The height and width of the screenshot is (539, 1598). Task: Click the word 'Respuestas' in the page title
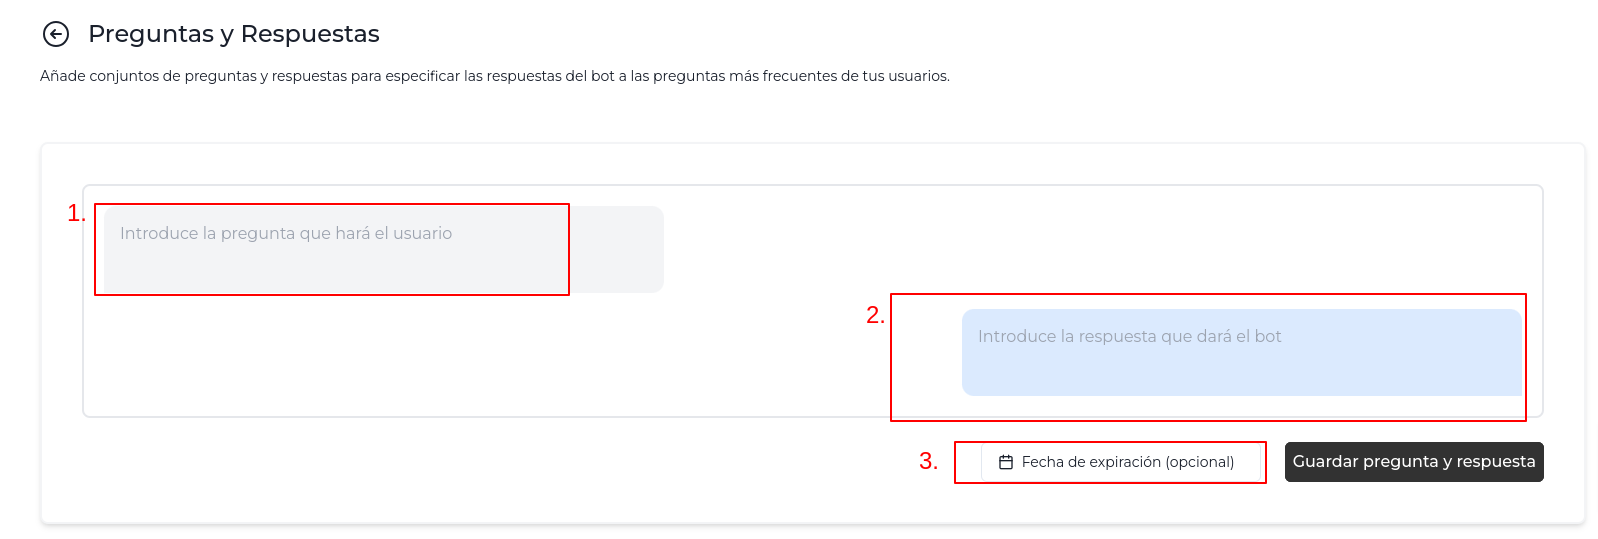(x=310, y=34)
